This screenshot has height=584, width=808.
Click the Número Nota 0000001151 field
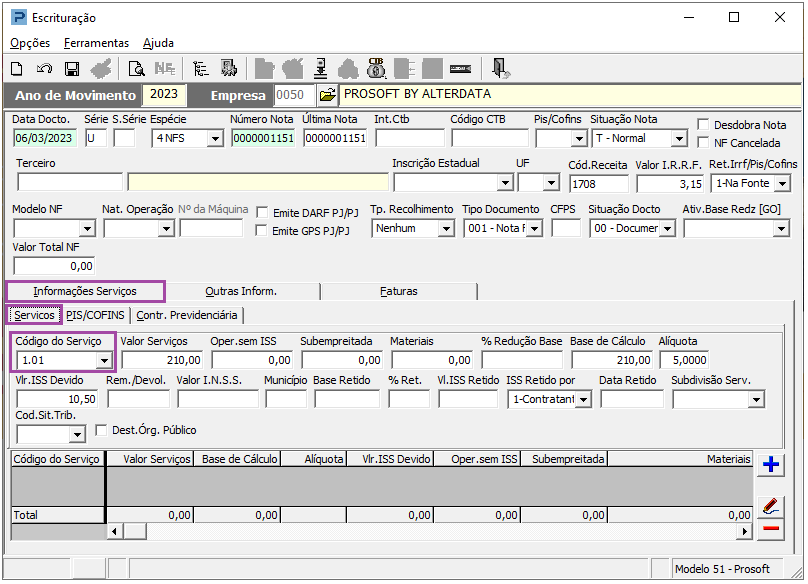tap(263, 138)
